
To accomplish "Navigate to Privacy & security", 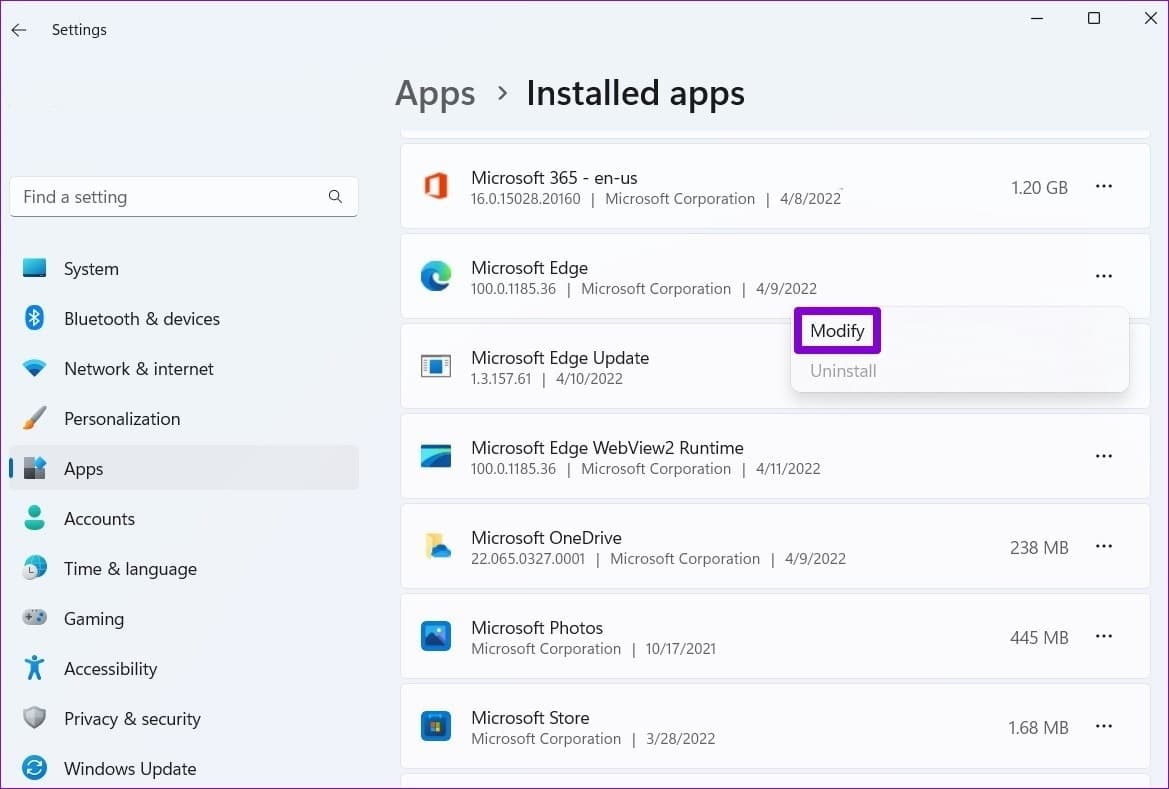I will click(132, 719).
